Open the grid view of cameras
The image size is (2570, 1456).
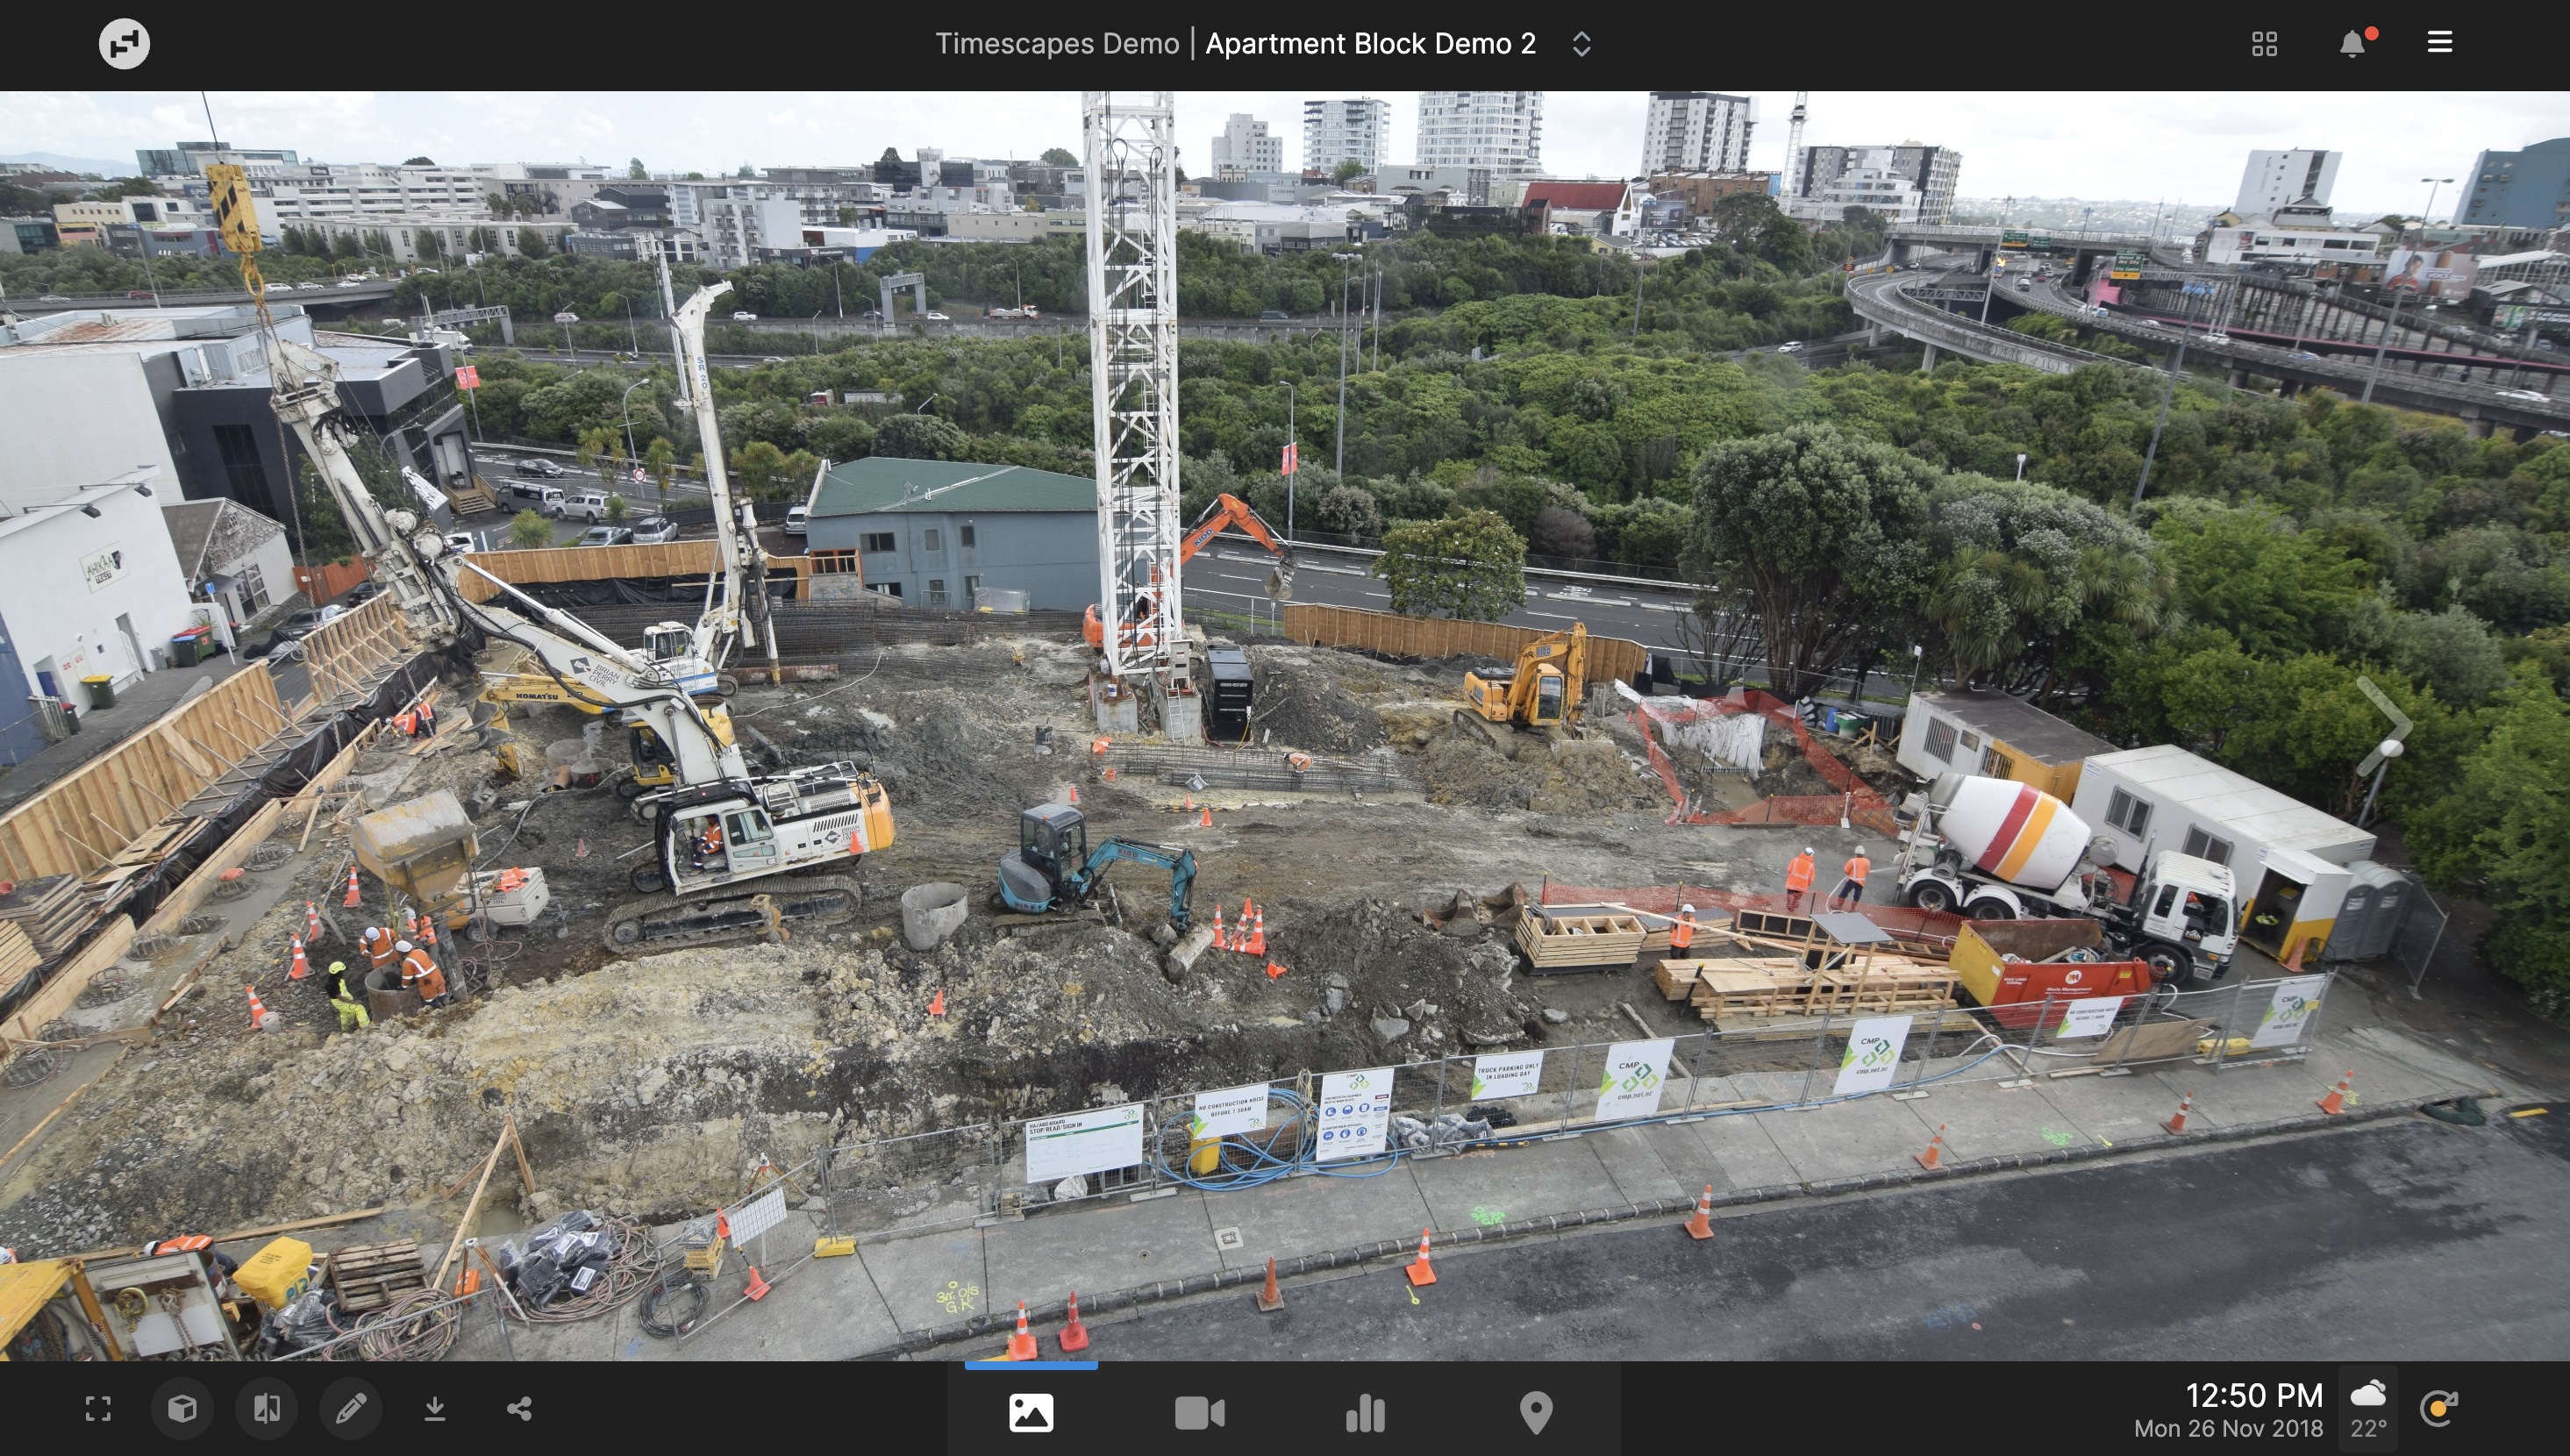pos(2264,44)
